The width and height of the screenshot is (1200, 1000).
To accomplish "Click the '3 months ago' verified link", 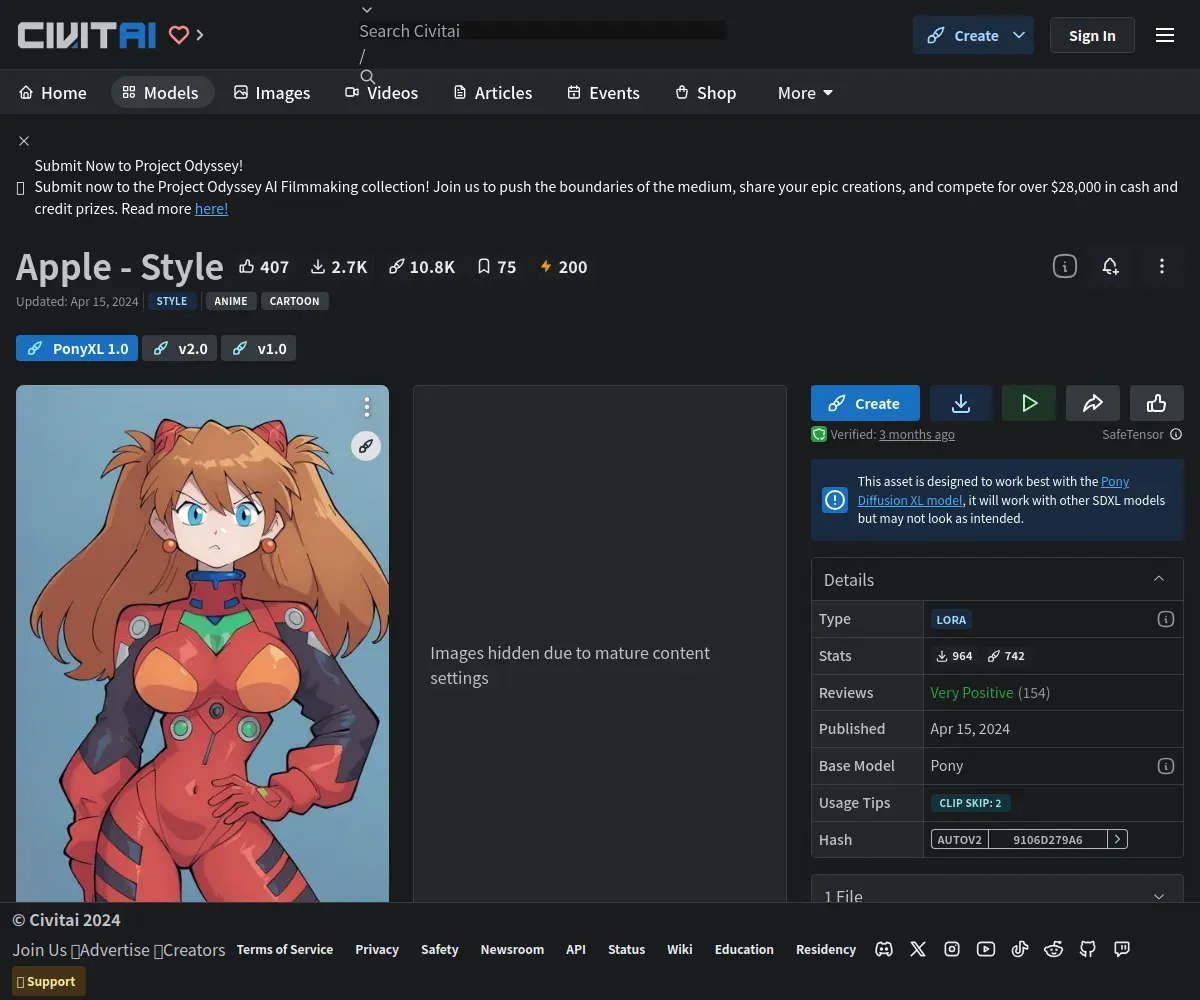I will click(917, 434).
